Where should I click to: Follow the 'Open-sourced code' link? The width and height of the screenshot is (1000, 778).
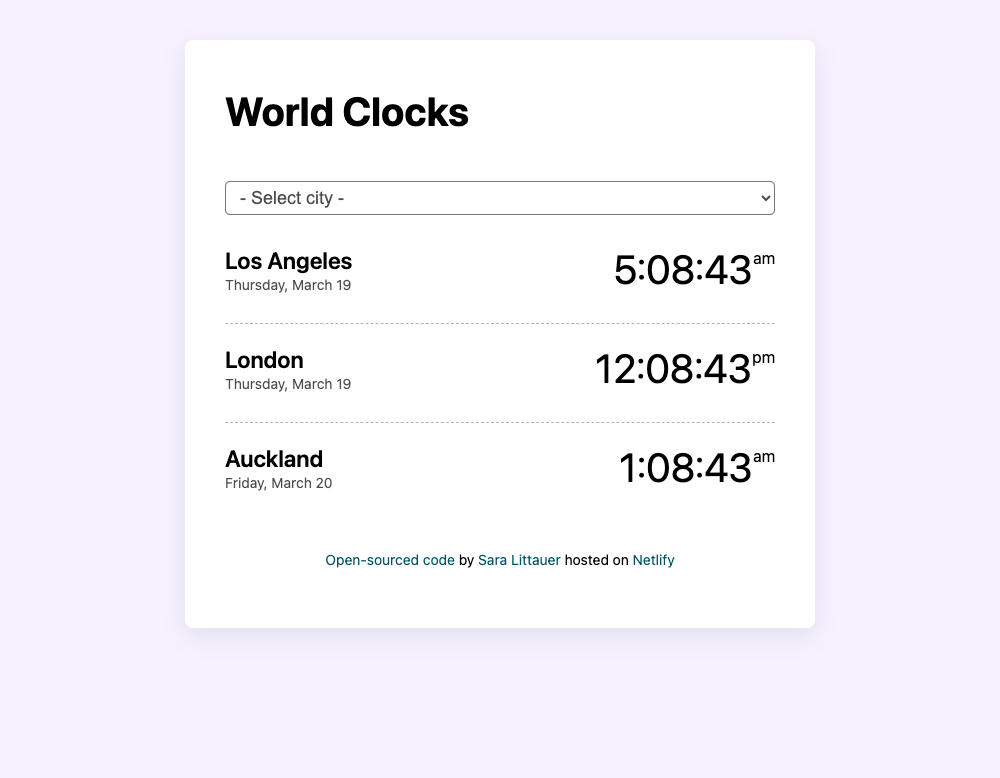click(390, 560)
